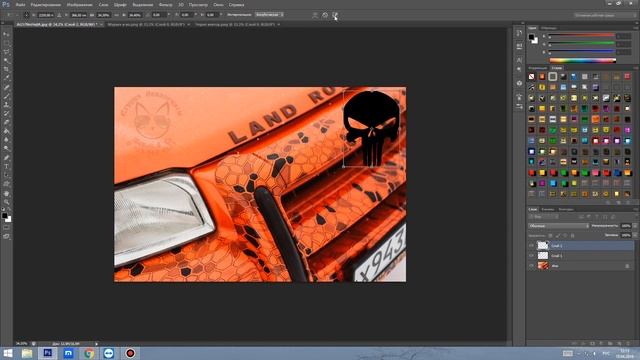Apply the no-style swatch with red slash
The height and width of the screenshot is (360, 640).
coord(531,77)
